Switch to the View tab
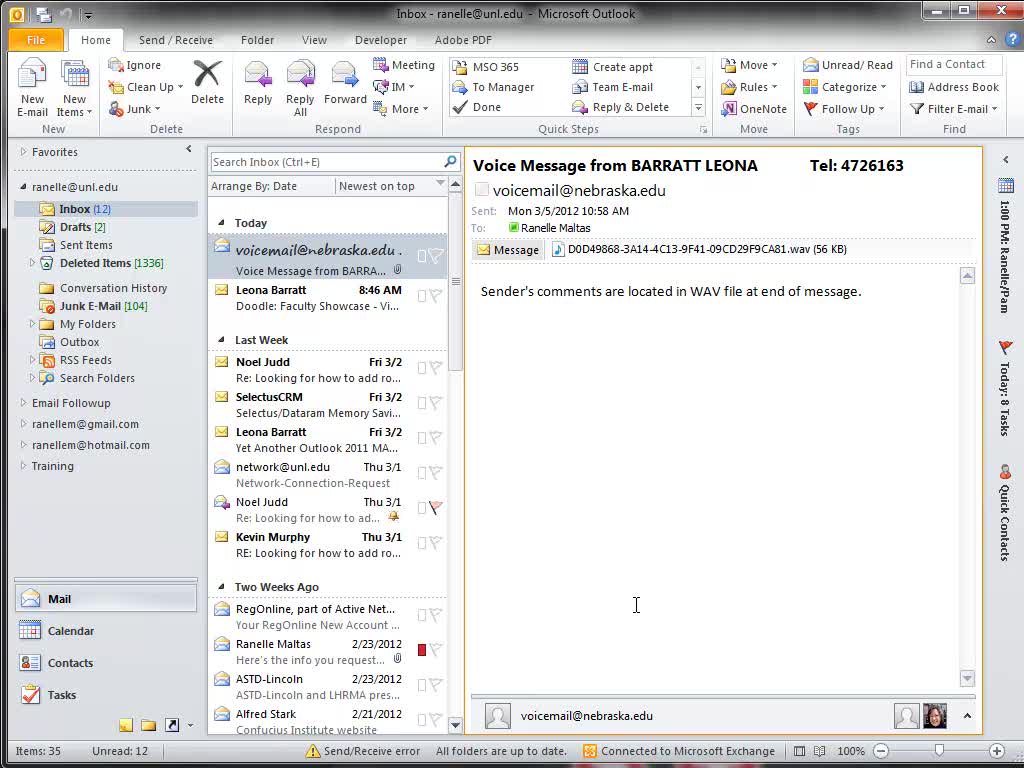The height and width of the screenshot is (768, 1024). coord(314,40)
